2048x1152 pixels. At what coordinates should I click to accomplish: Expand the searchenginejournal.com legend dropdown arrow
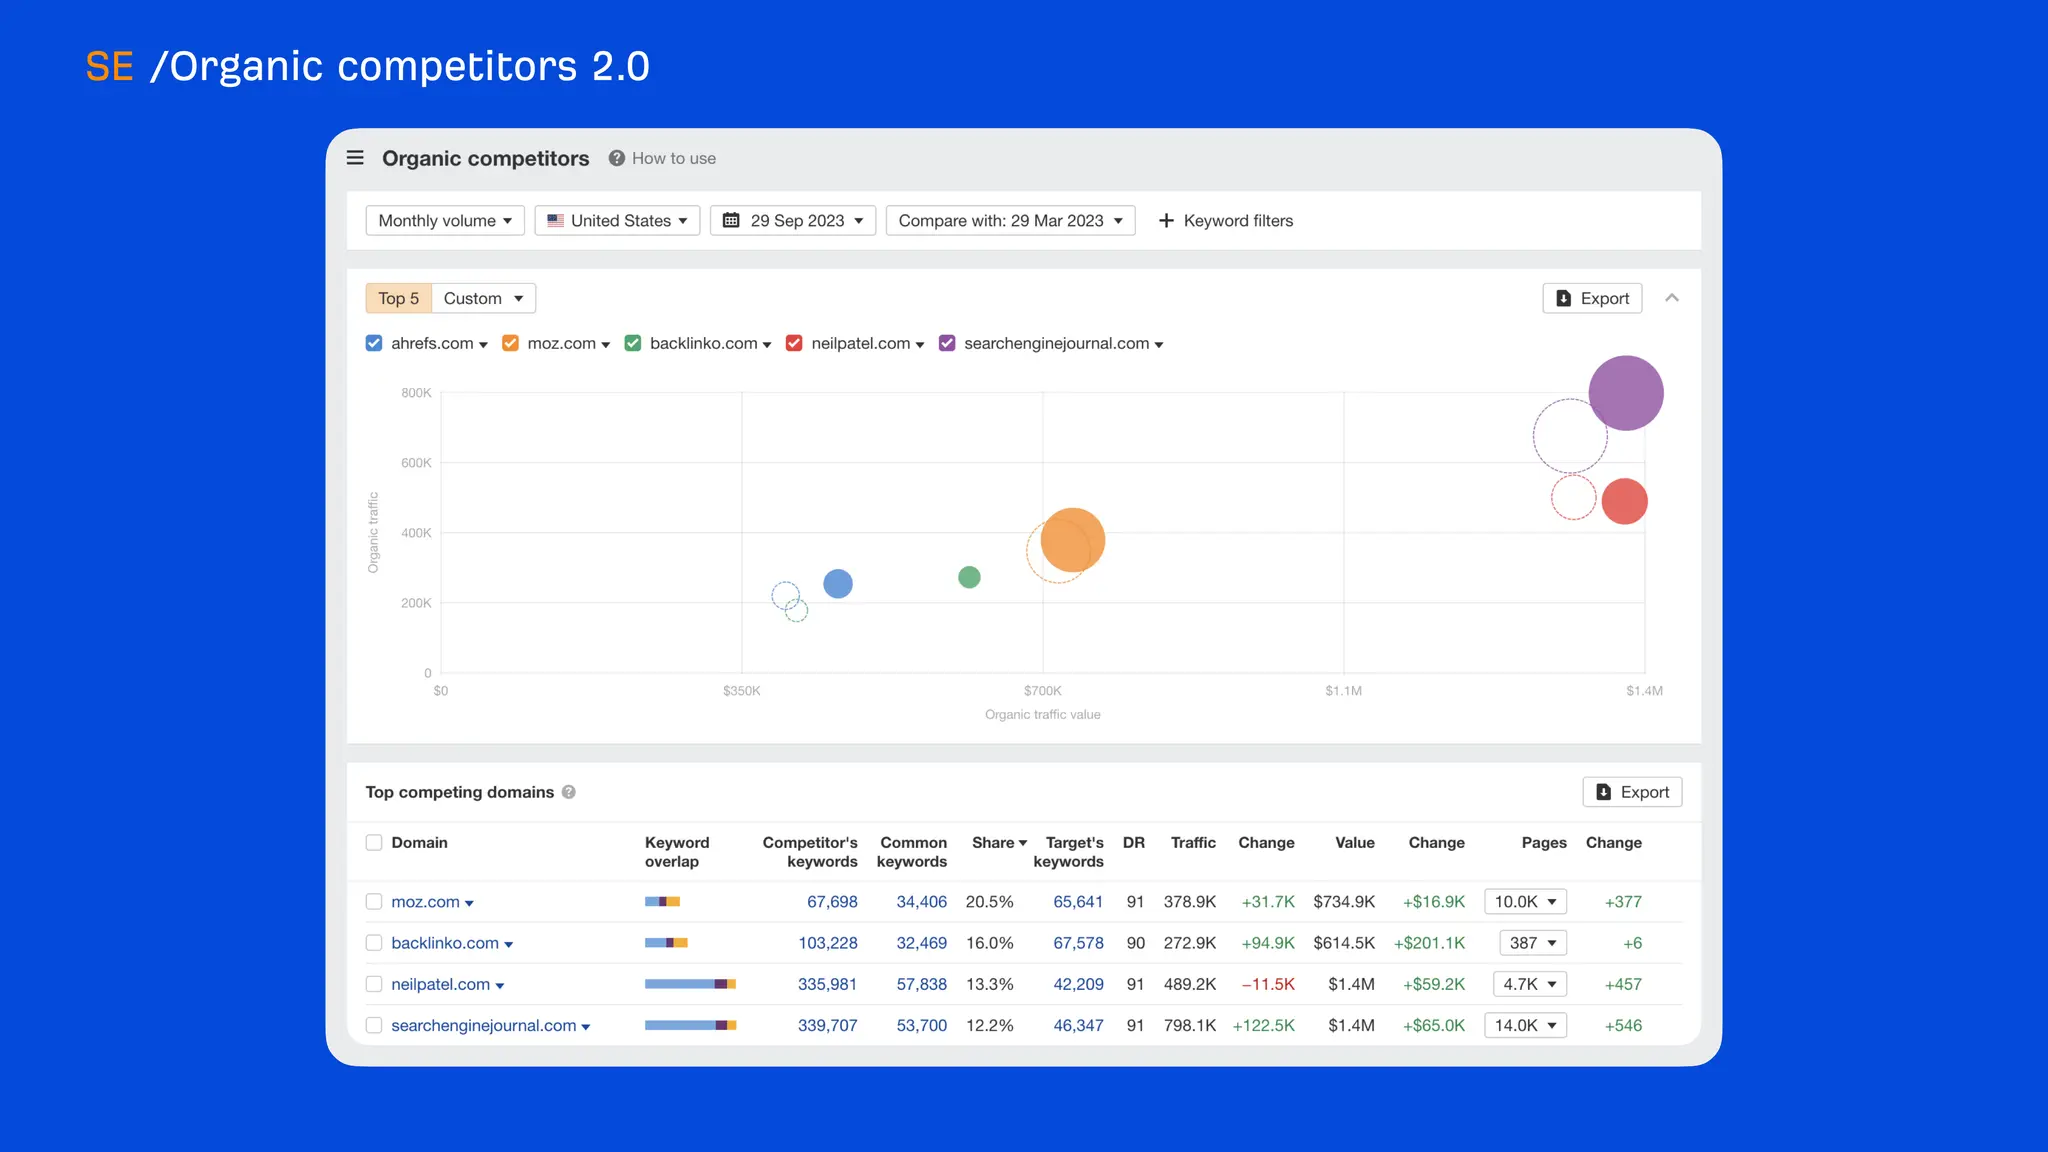1159,345
